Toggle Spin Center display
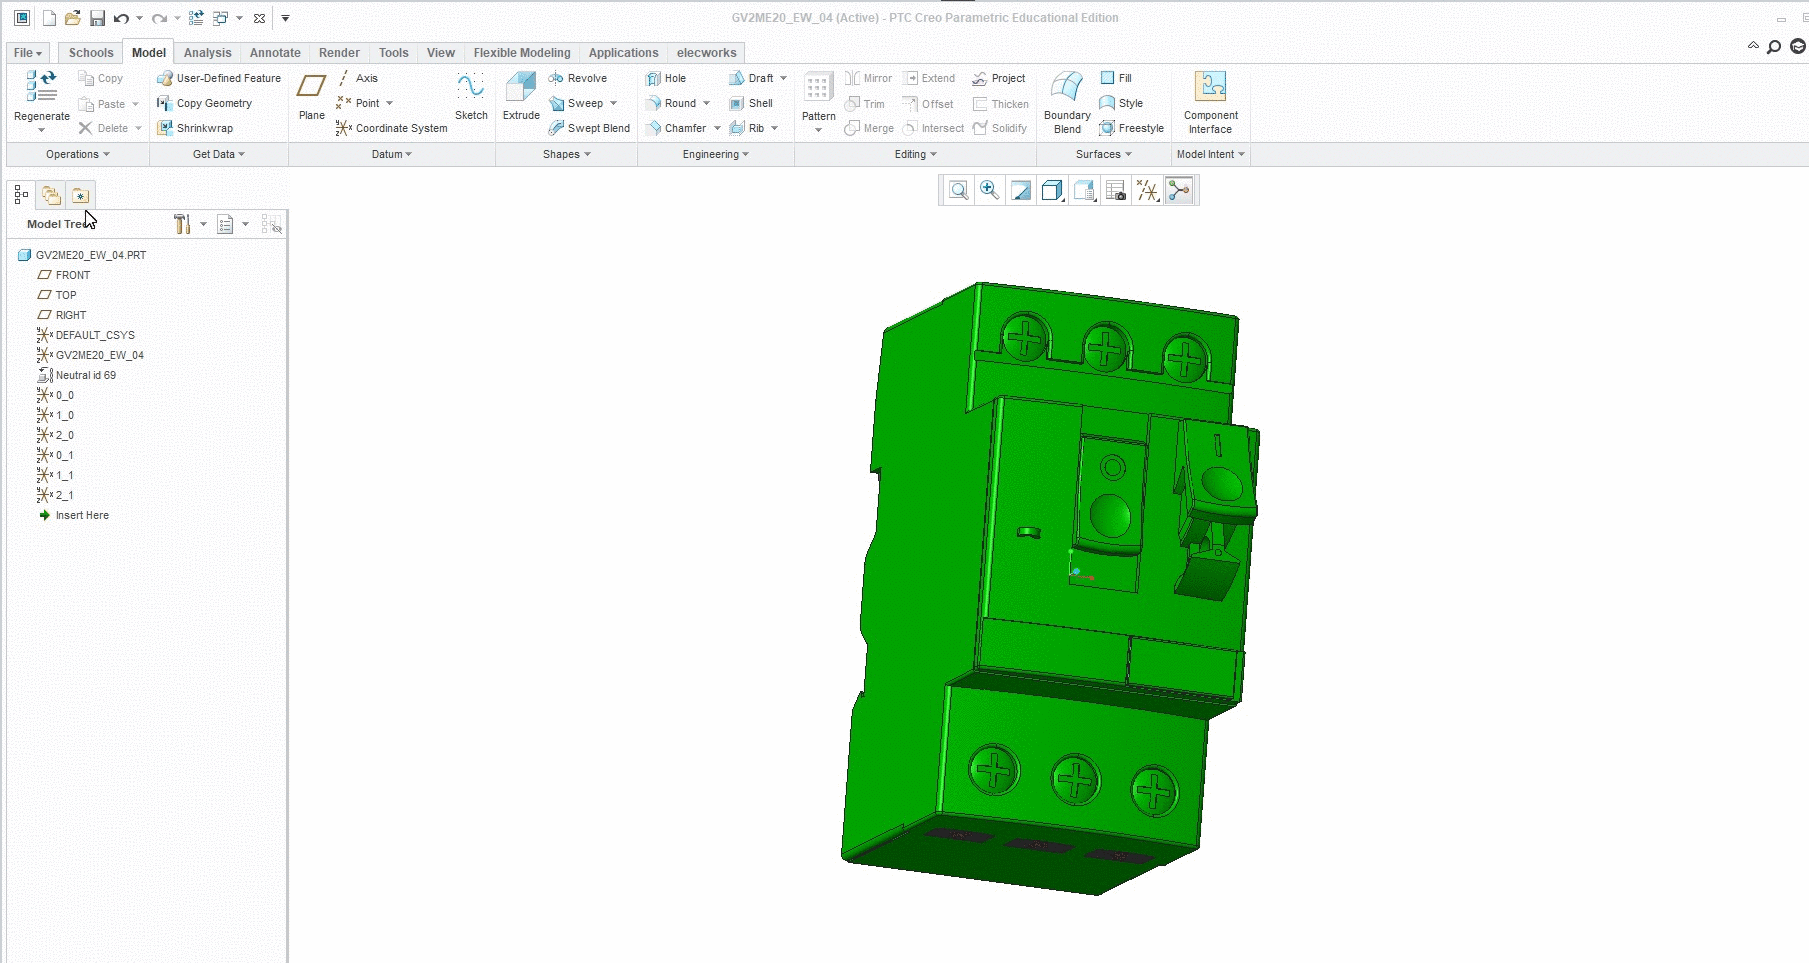 (1179, 190)
